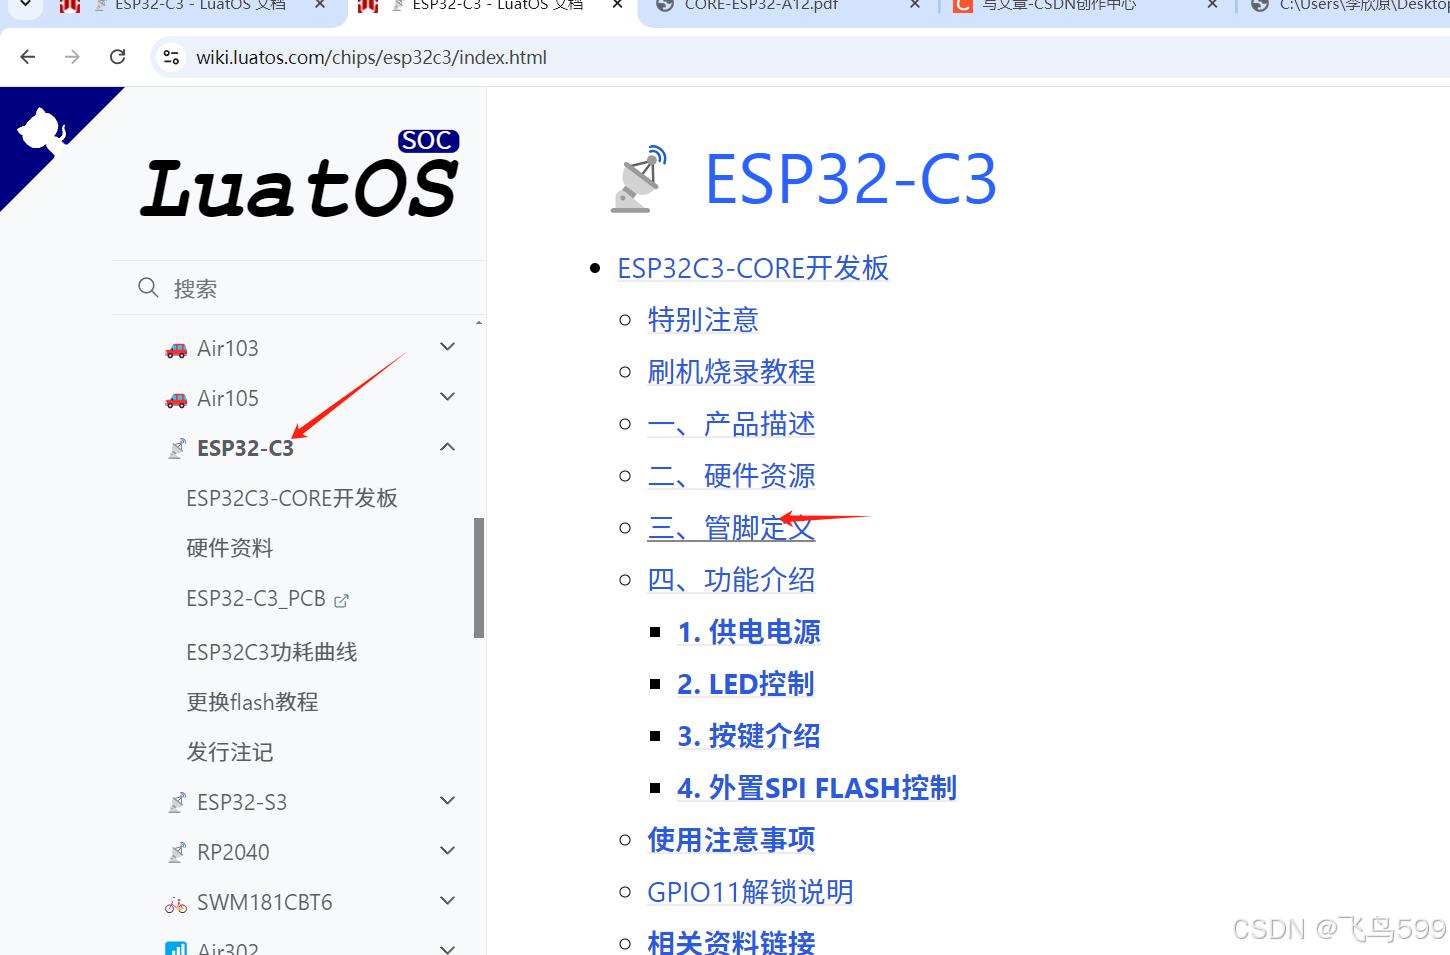Image resolution: width=1450 pixels, height=955 pixels.
Task: Open ESP32C3-CORE开发板 in the sidebar
Action: 292,498
